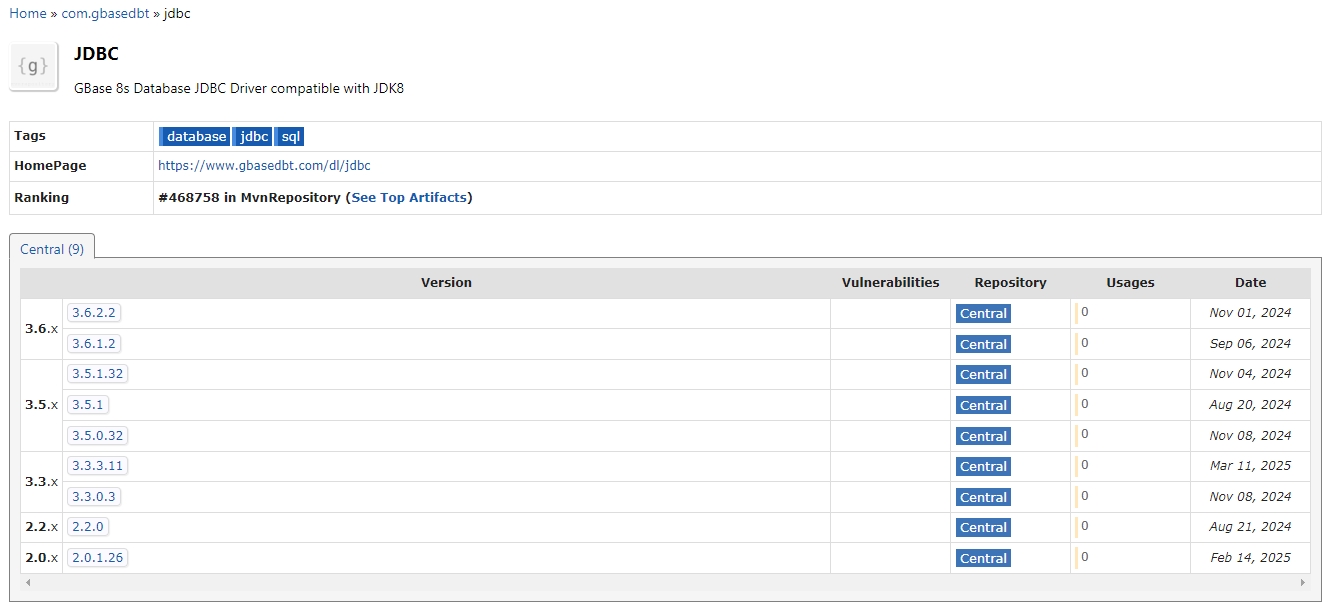Image resolution: width=1331 pixels, height=610 pixels.
Task: Click Central repository badge for 2.0.1.26
Action: pos(983,558)
